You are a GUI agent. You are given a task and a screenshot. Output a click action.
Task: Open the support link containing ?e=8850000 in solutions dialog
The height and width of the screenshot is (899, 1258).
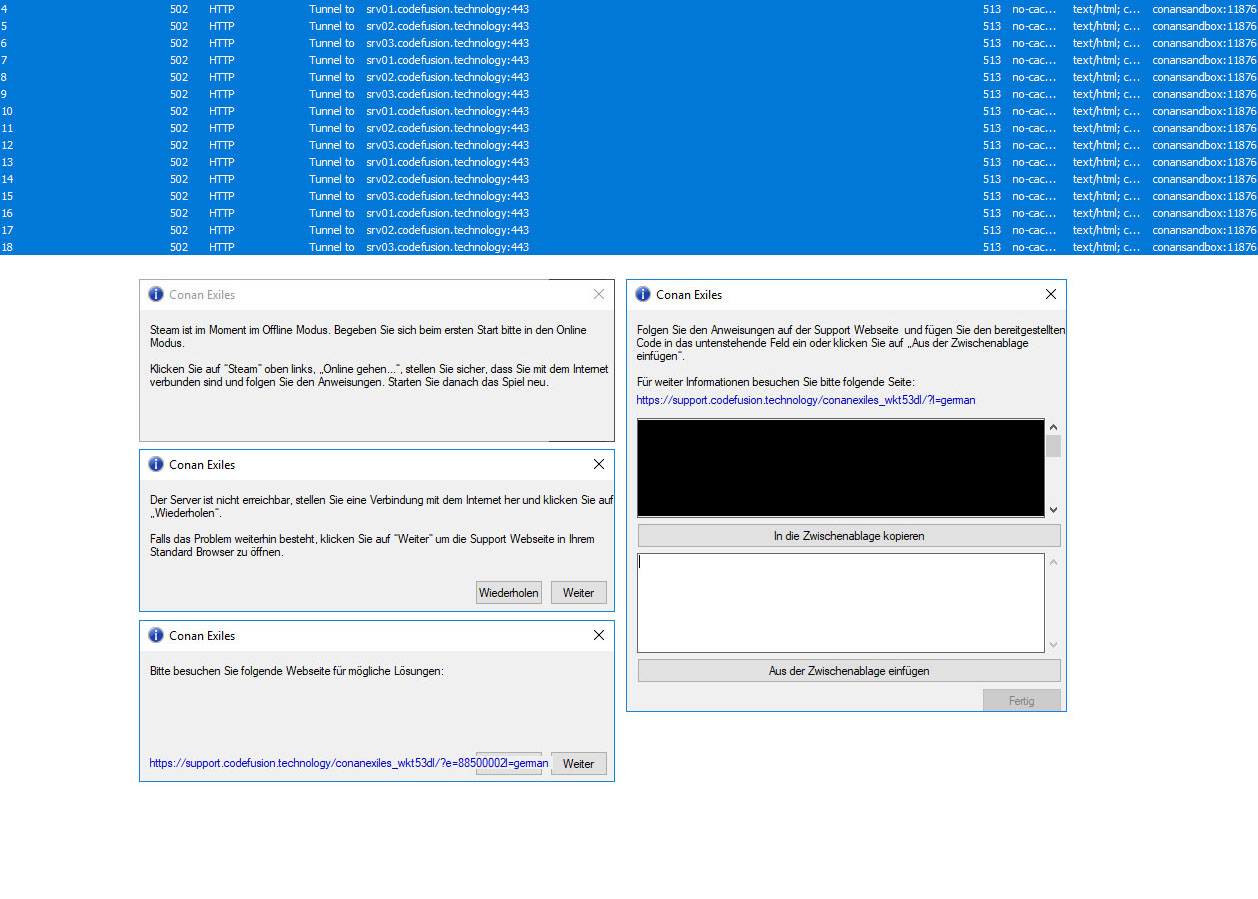(x=349, y=763)
